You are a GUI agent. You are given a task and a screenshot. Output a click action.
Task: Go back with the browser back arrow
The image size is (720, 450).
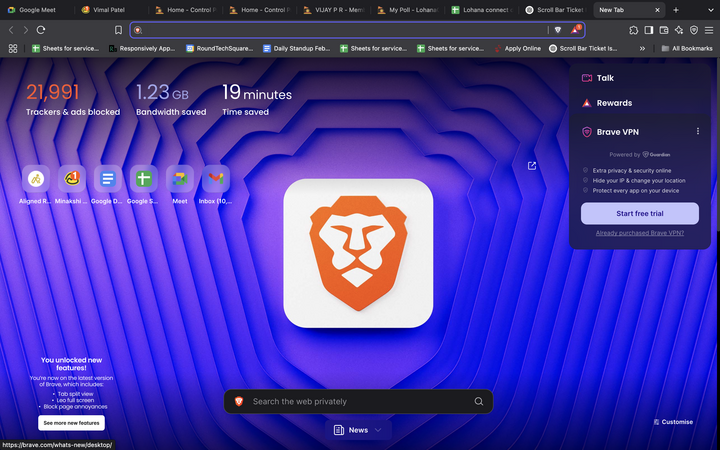point(11,30)
